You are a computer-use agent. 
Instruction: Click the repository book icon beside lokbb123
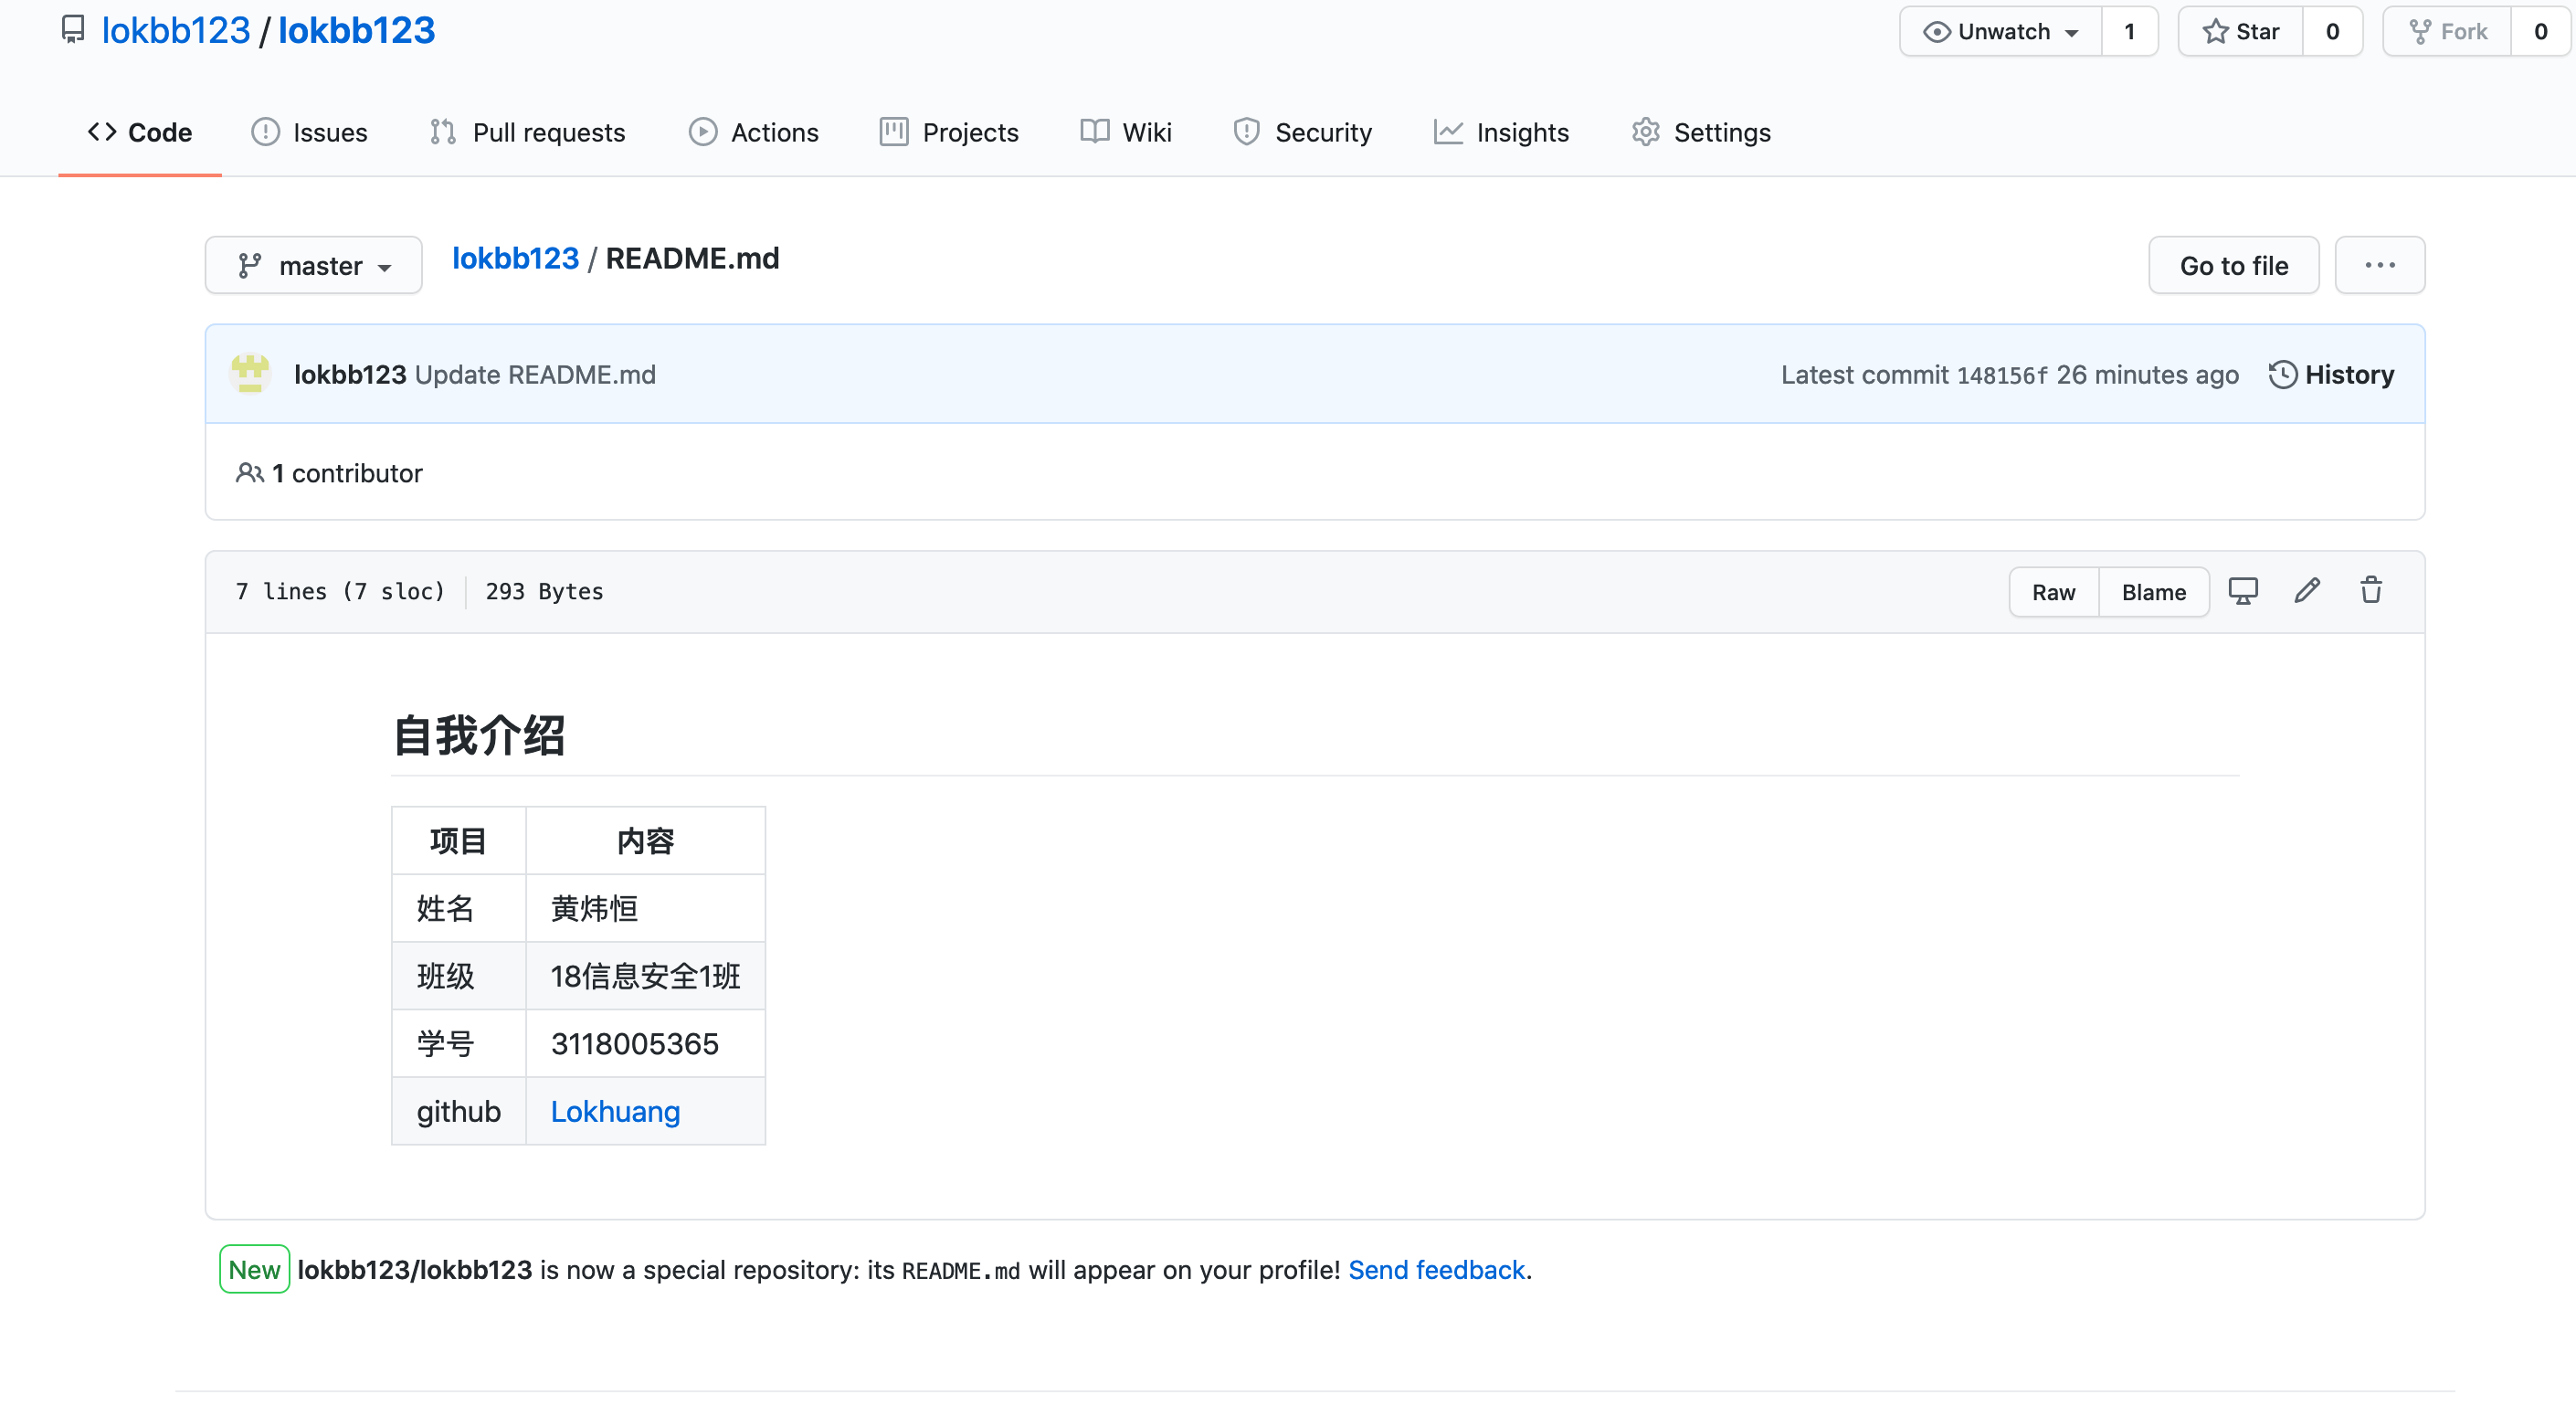[73, 30]
